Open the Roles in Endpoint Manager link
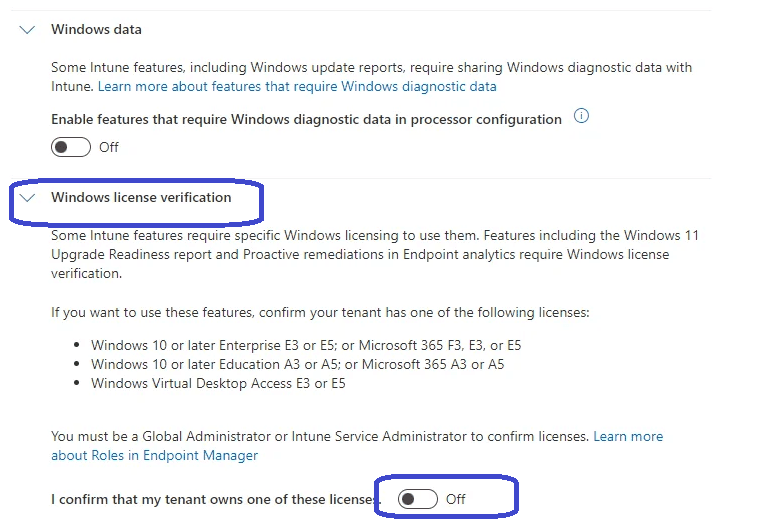 click(154, 455)
